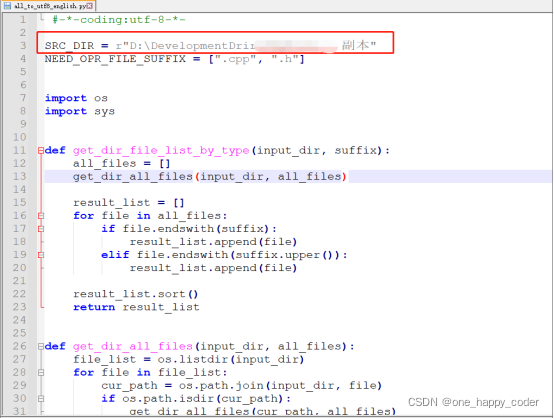Collapse the get_dir_all_files function fold on line 26

pyautogui.click(x=41, y=346)
